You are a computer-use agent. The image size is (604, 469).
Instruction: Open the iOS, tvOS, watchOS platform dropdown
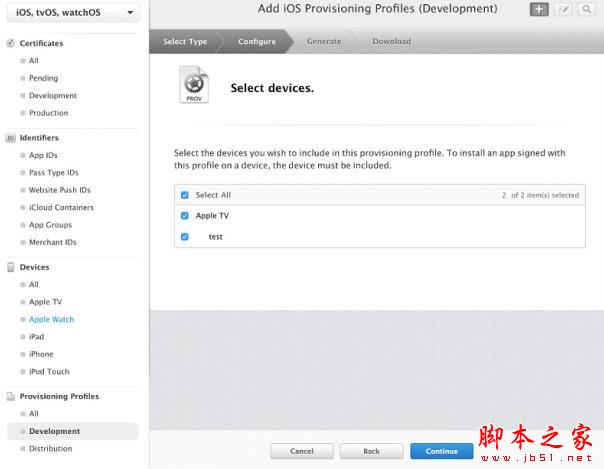point(74,12)
